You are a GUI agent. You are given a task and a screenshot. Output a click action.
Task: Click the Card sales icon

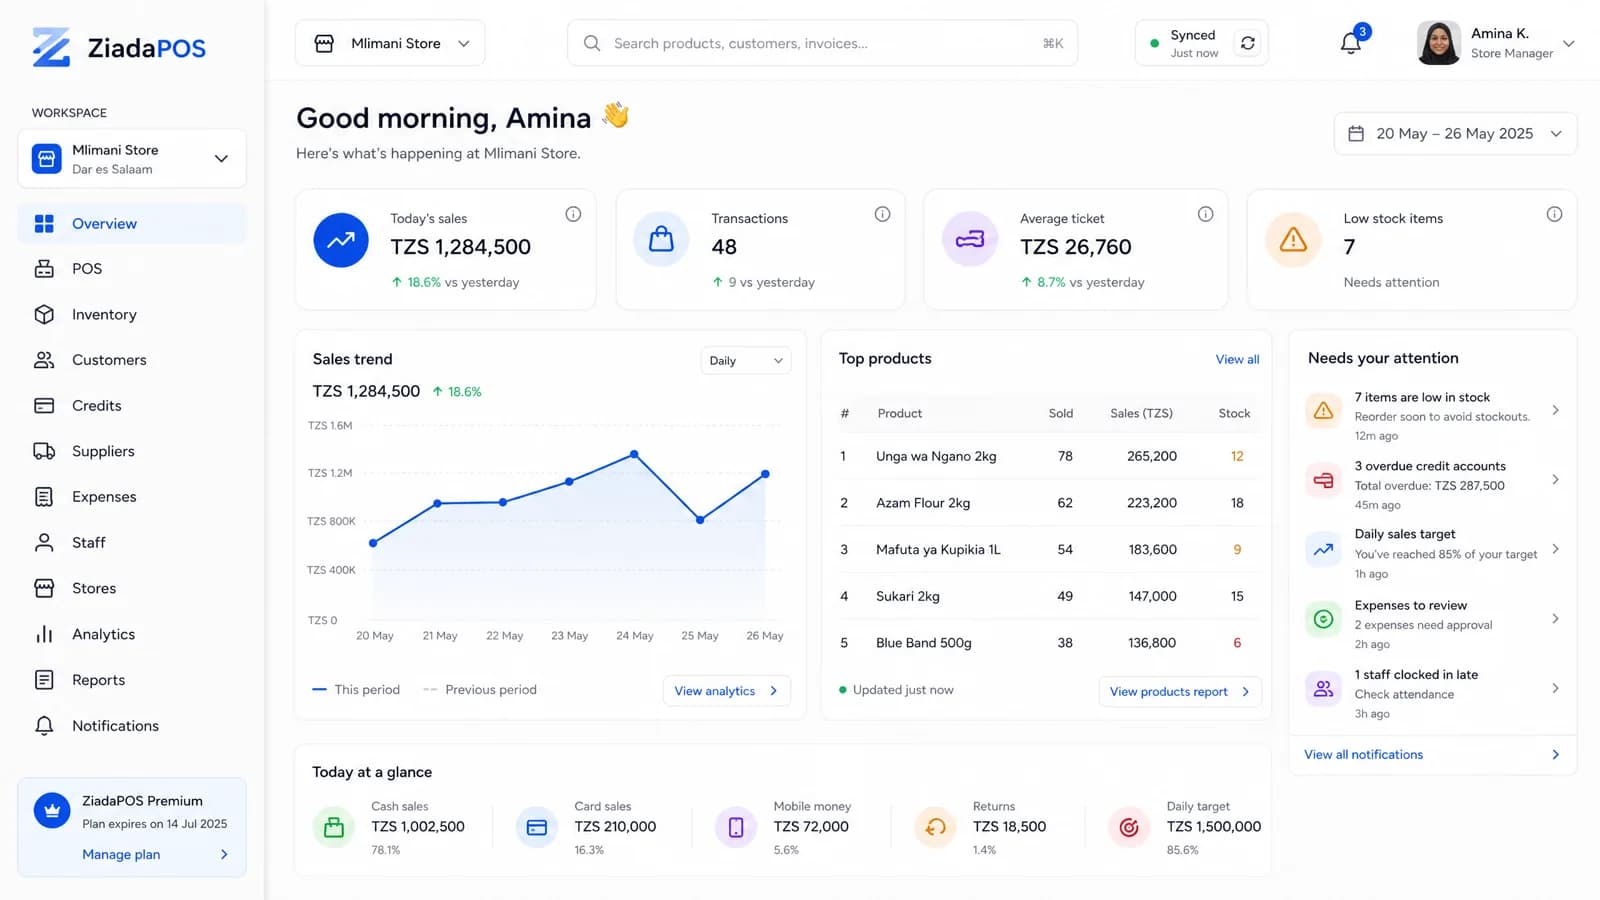click(537, 827)
